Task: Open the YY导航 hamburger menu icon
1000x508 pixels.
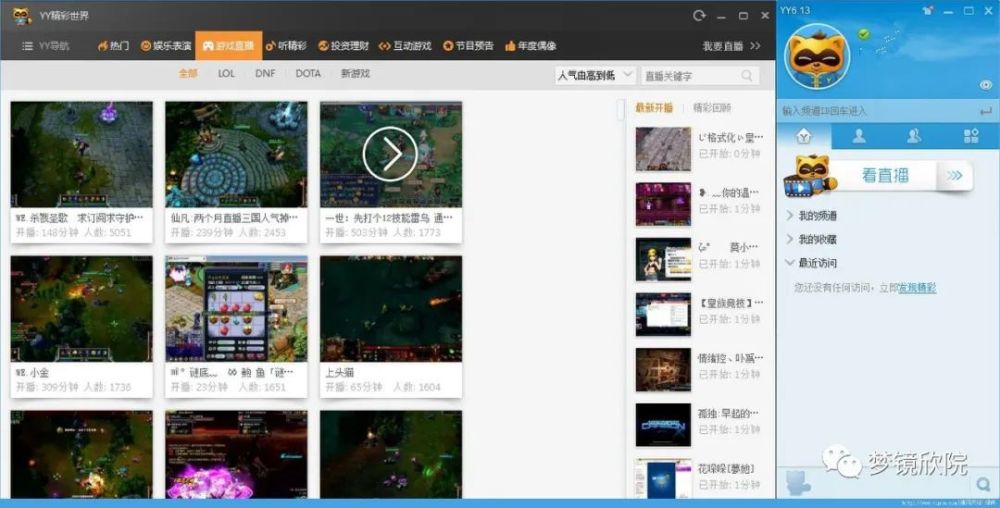Action: (27, 46)
